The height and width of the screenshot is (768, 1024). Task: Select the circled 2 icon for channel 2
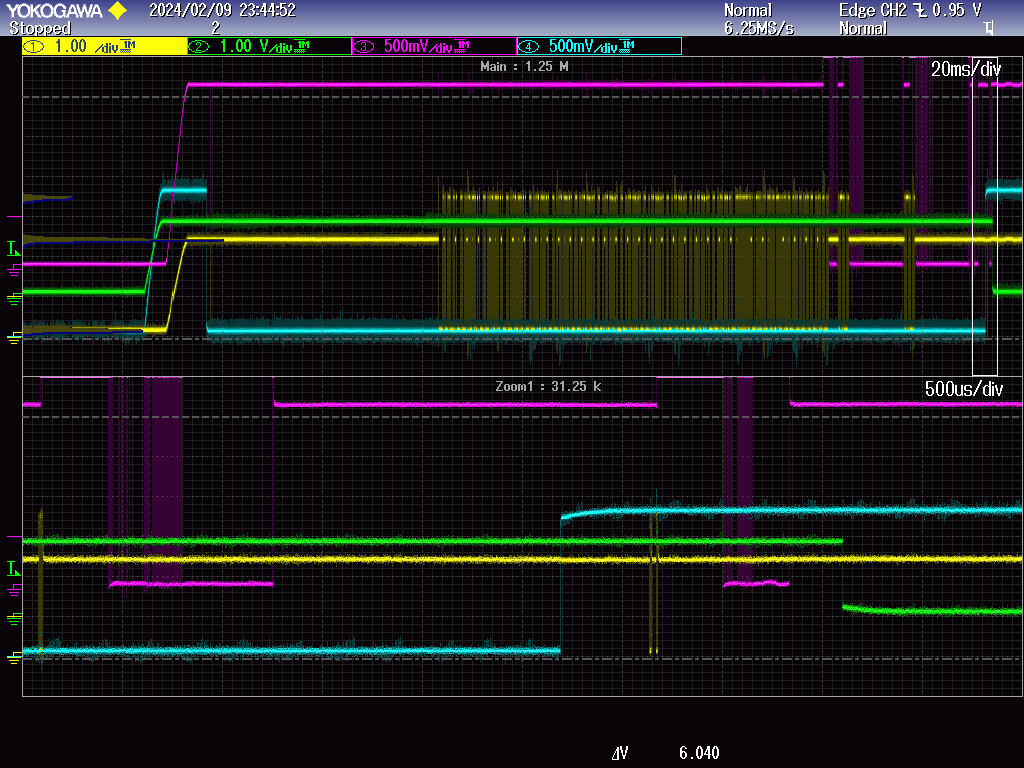click(x=198, y=45)
